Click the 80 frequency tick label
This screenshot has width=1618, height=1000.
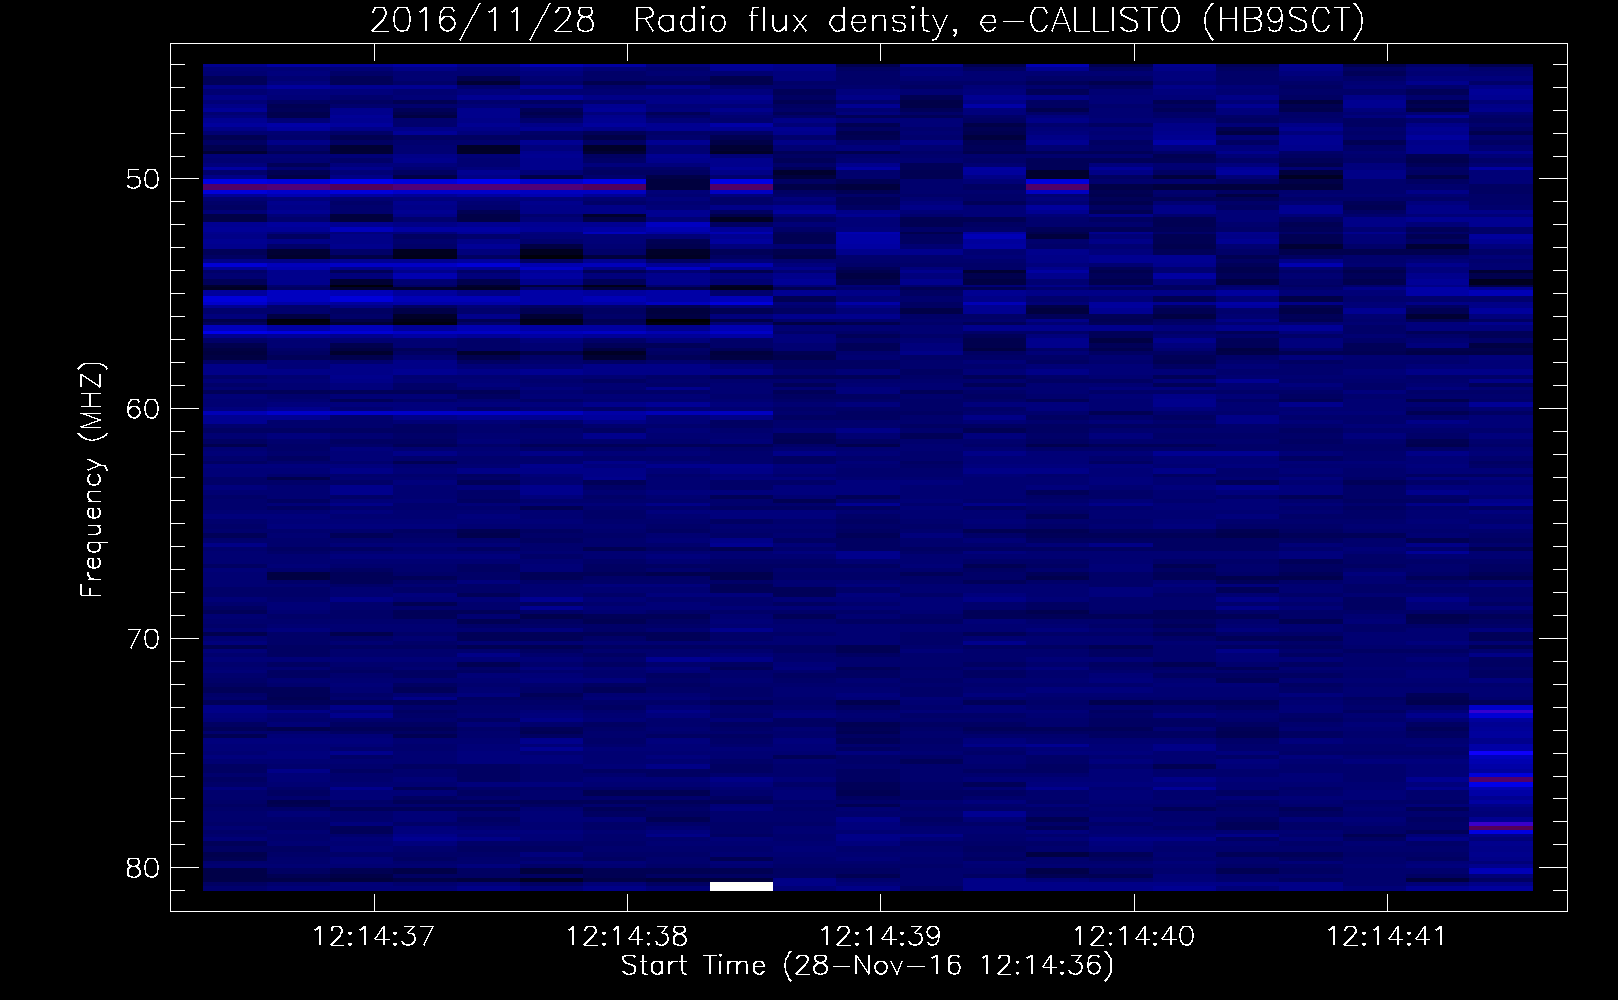(x=144, y=868)
